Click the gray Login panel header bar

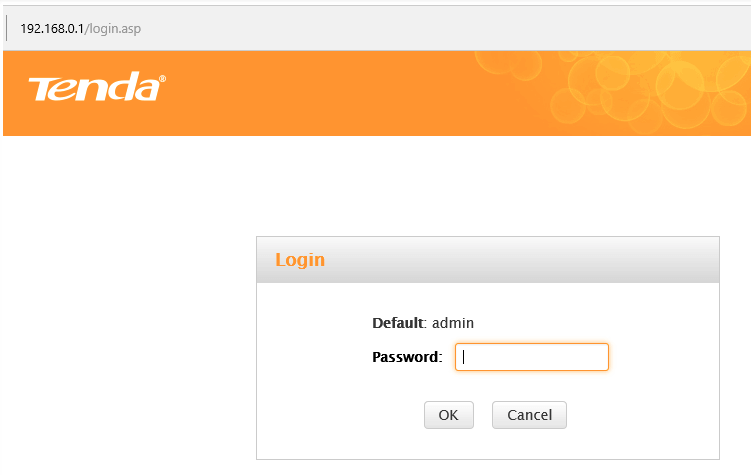pos(488,260)
